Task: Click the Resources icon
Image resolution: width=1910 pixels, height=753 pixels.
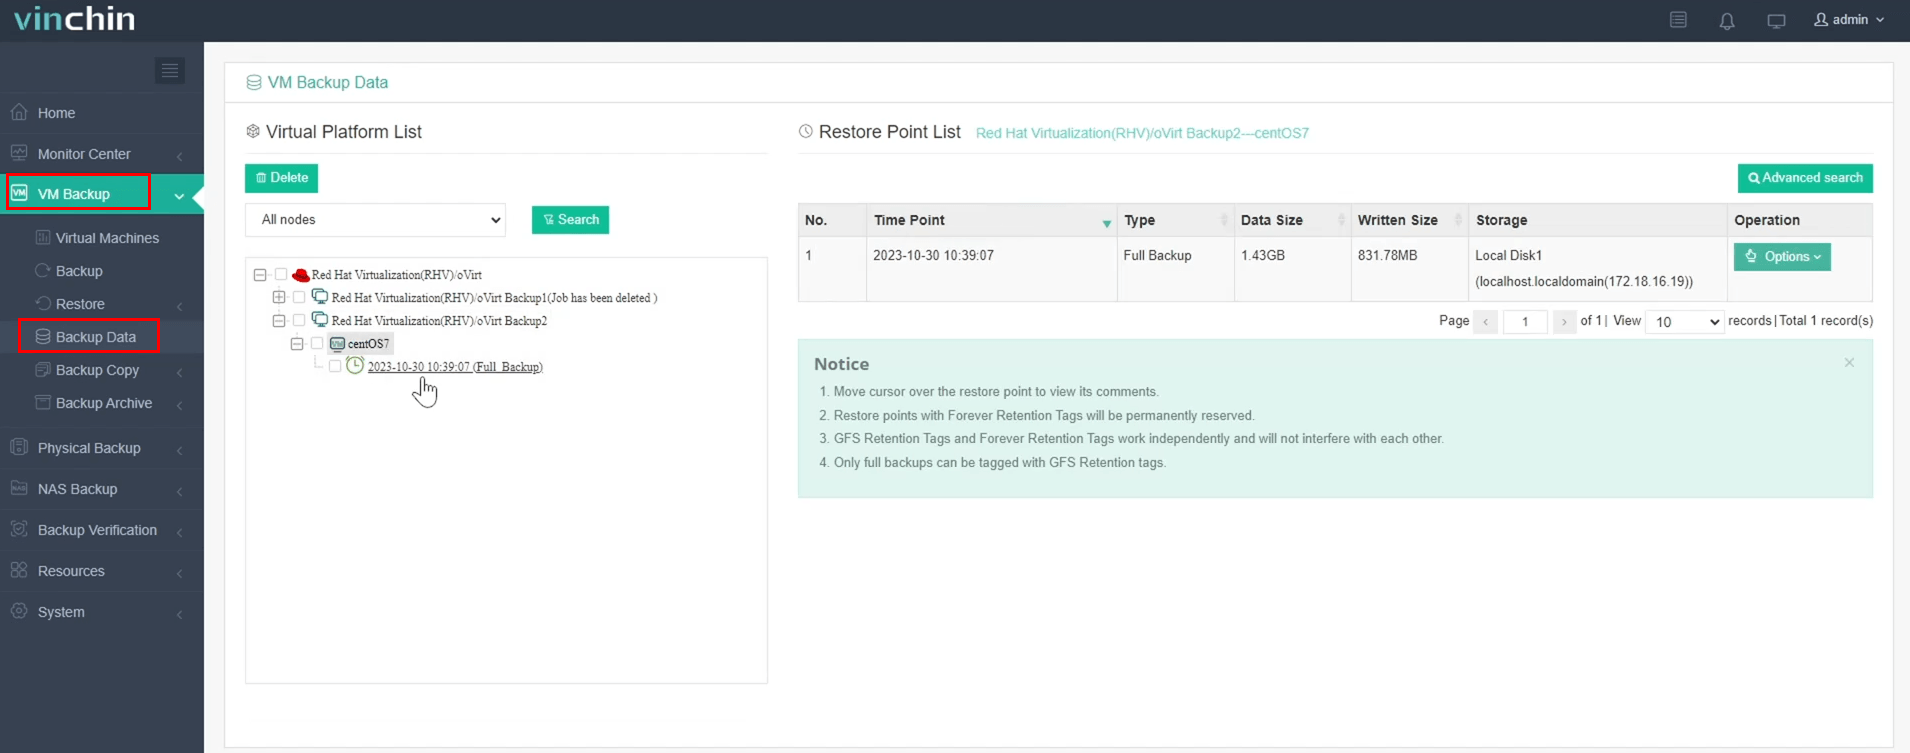Action: (19, 570)
